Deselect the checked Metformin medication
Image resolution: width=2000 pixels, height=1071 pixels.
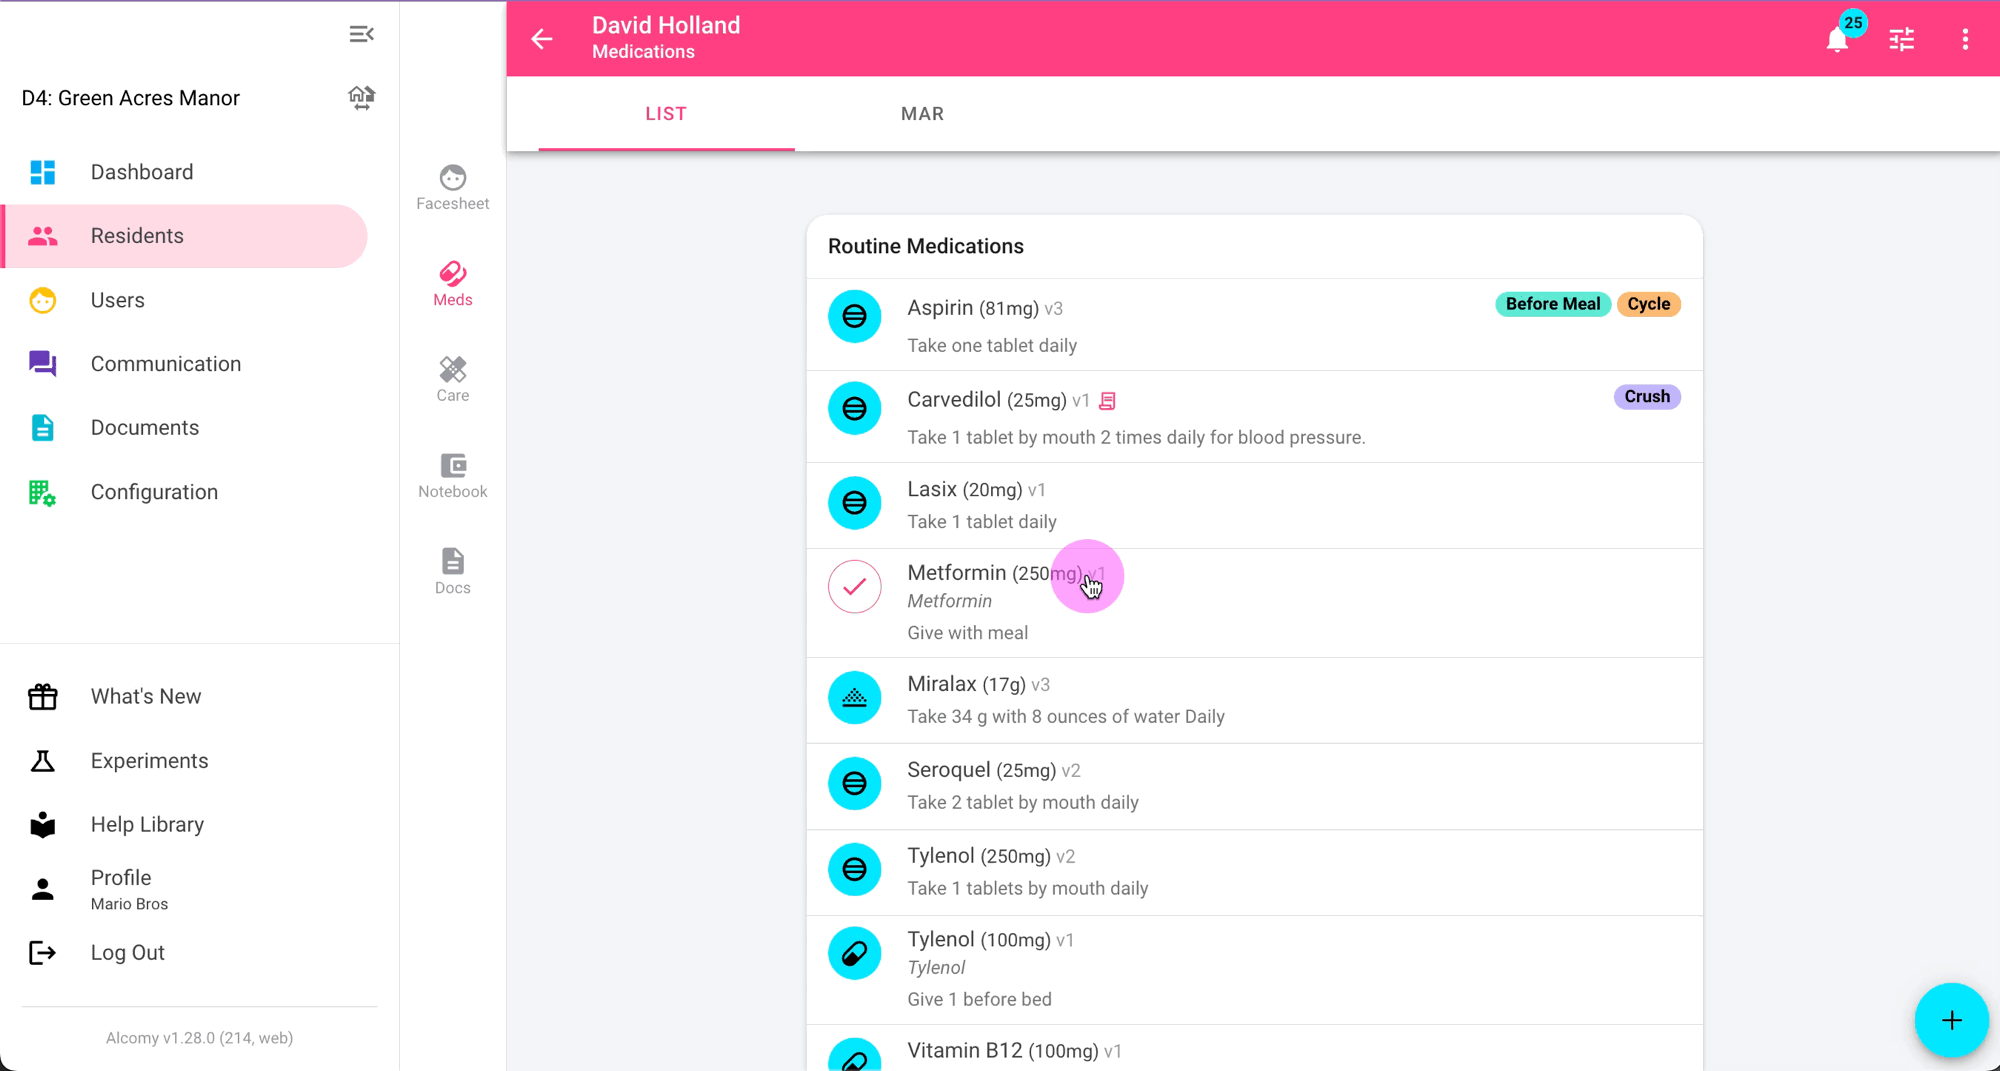pyautogui.click(x=854, y=587)
